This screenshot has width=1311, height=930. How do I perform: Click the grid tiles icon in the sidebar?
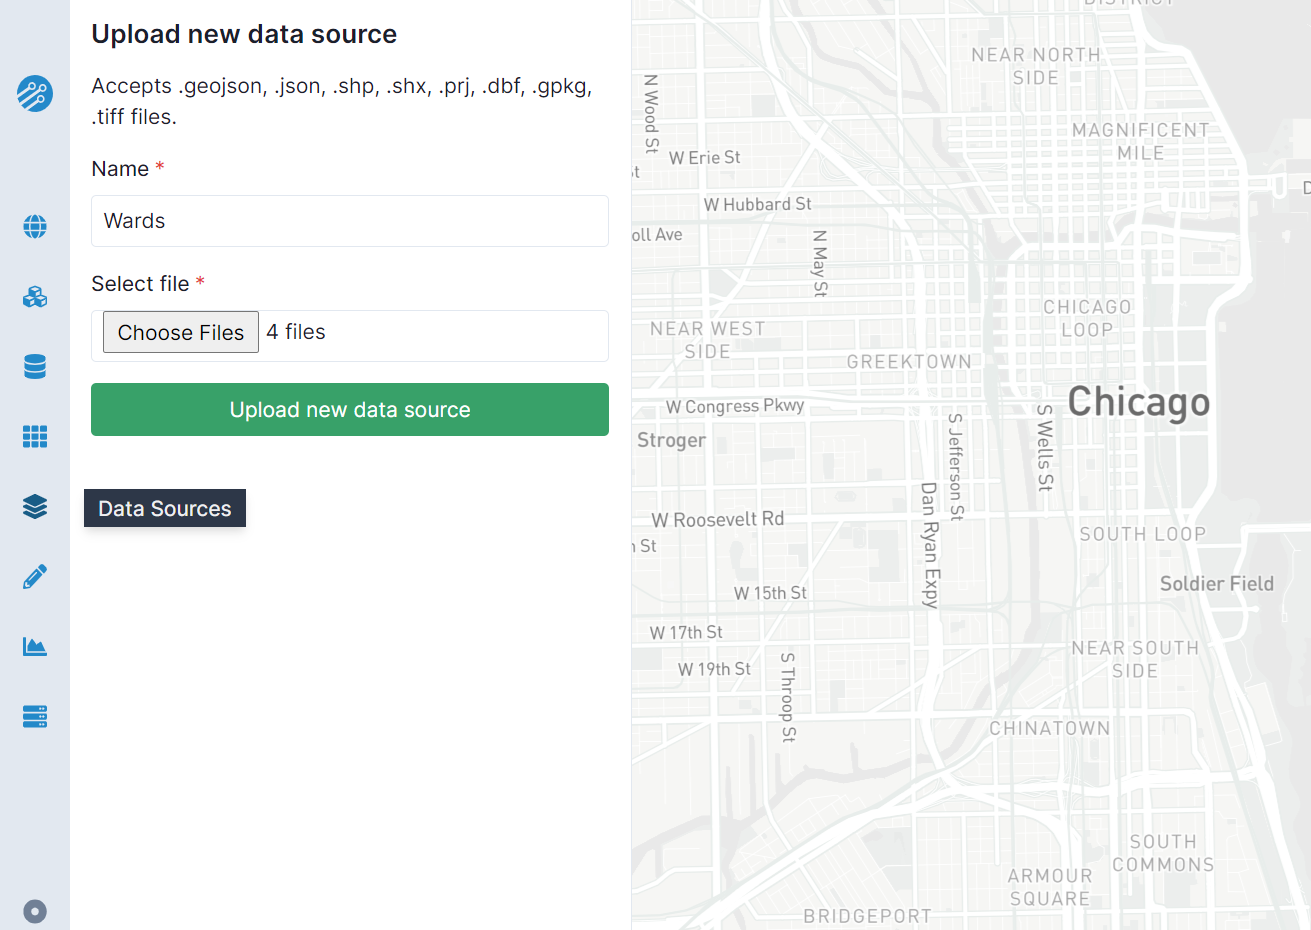click(34, 437)
